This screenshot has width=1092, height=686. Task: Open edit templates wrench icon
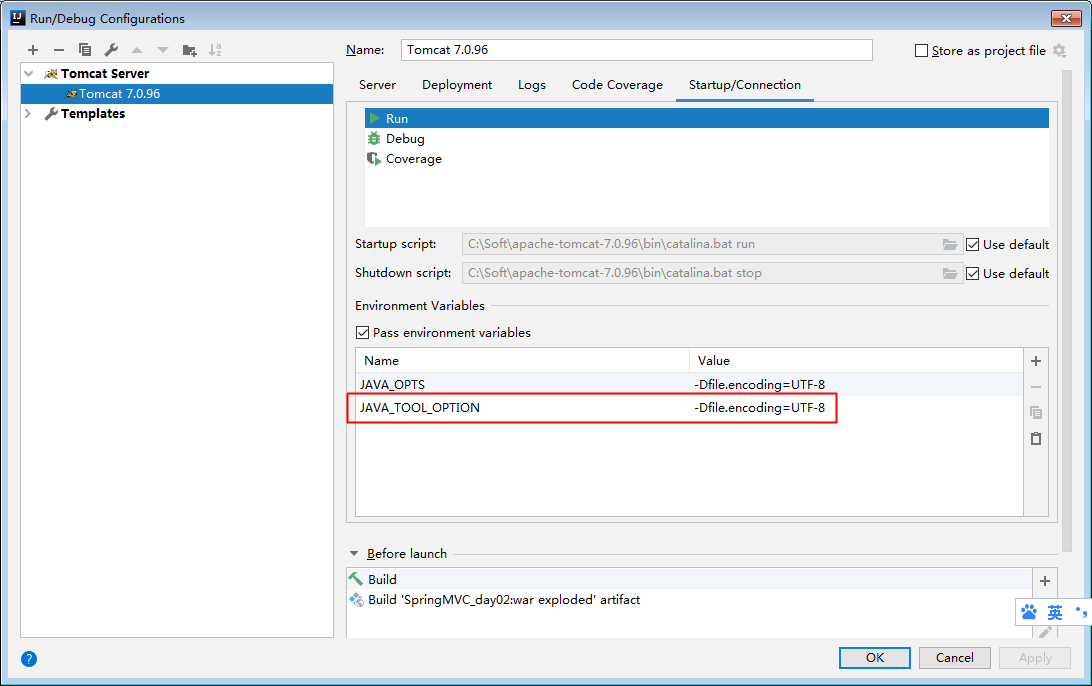click(111, 50)
